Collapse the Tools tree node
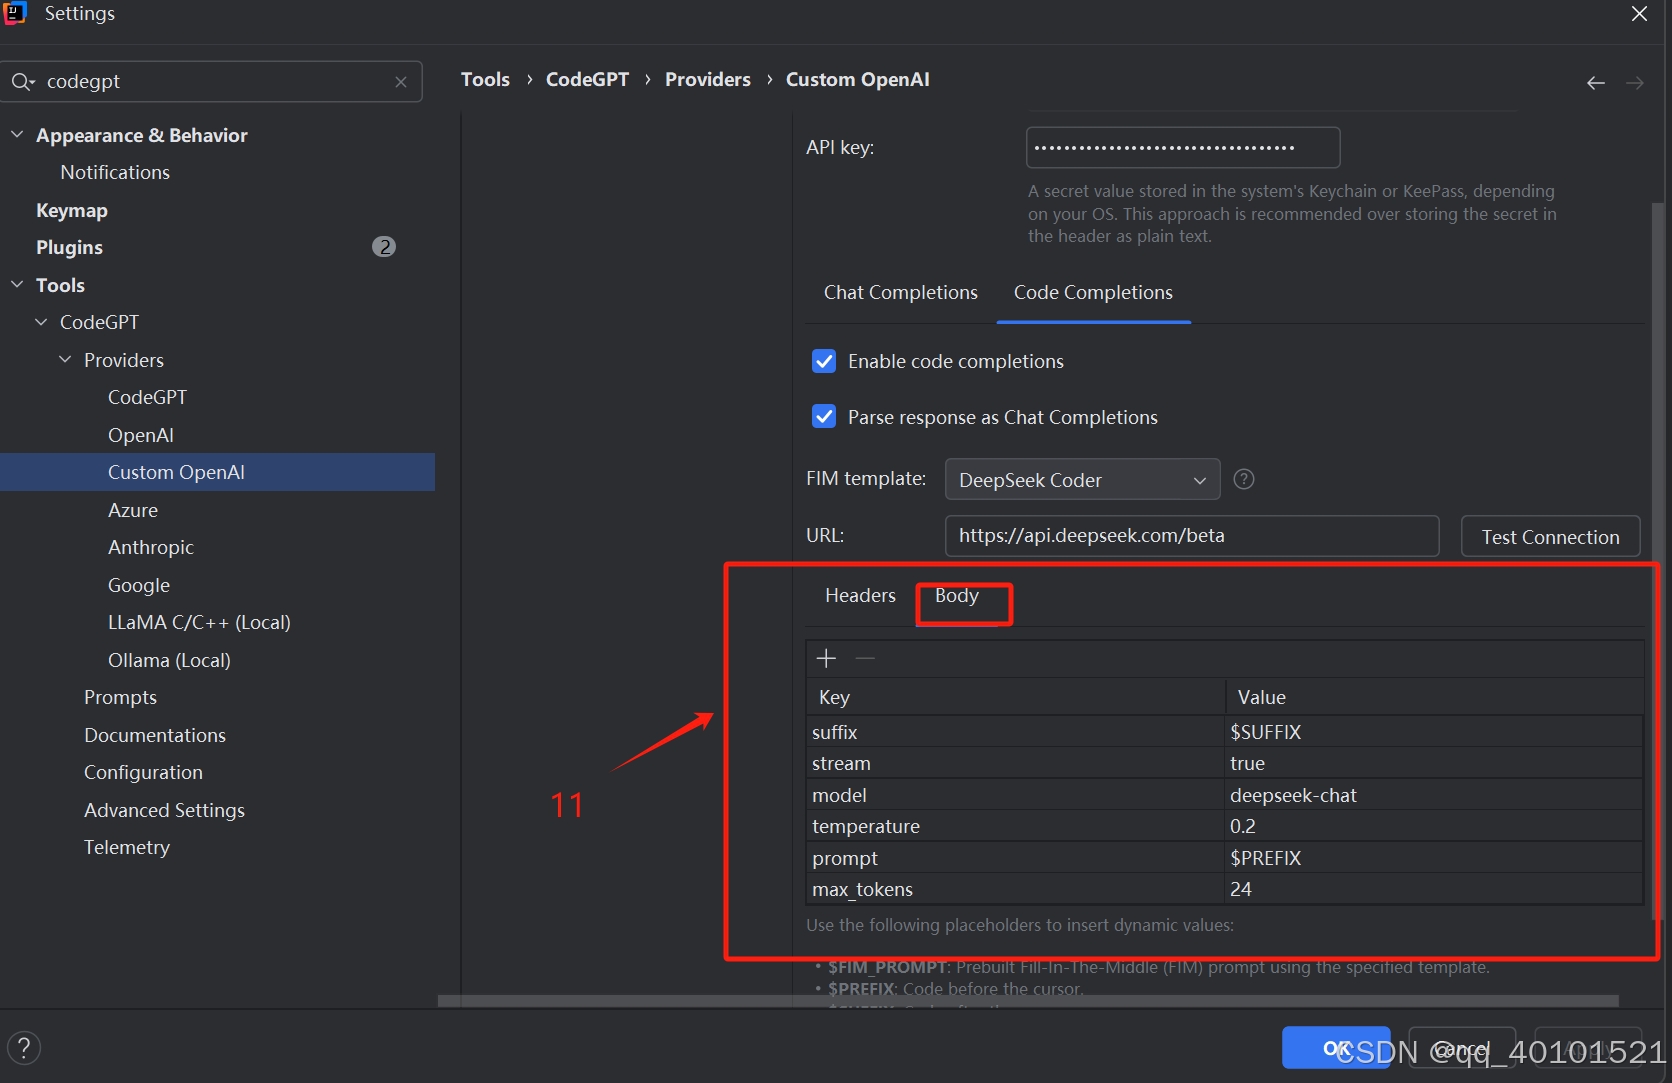 (17, 285)
